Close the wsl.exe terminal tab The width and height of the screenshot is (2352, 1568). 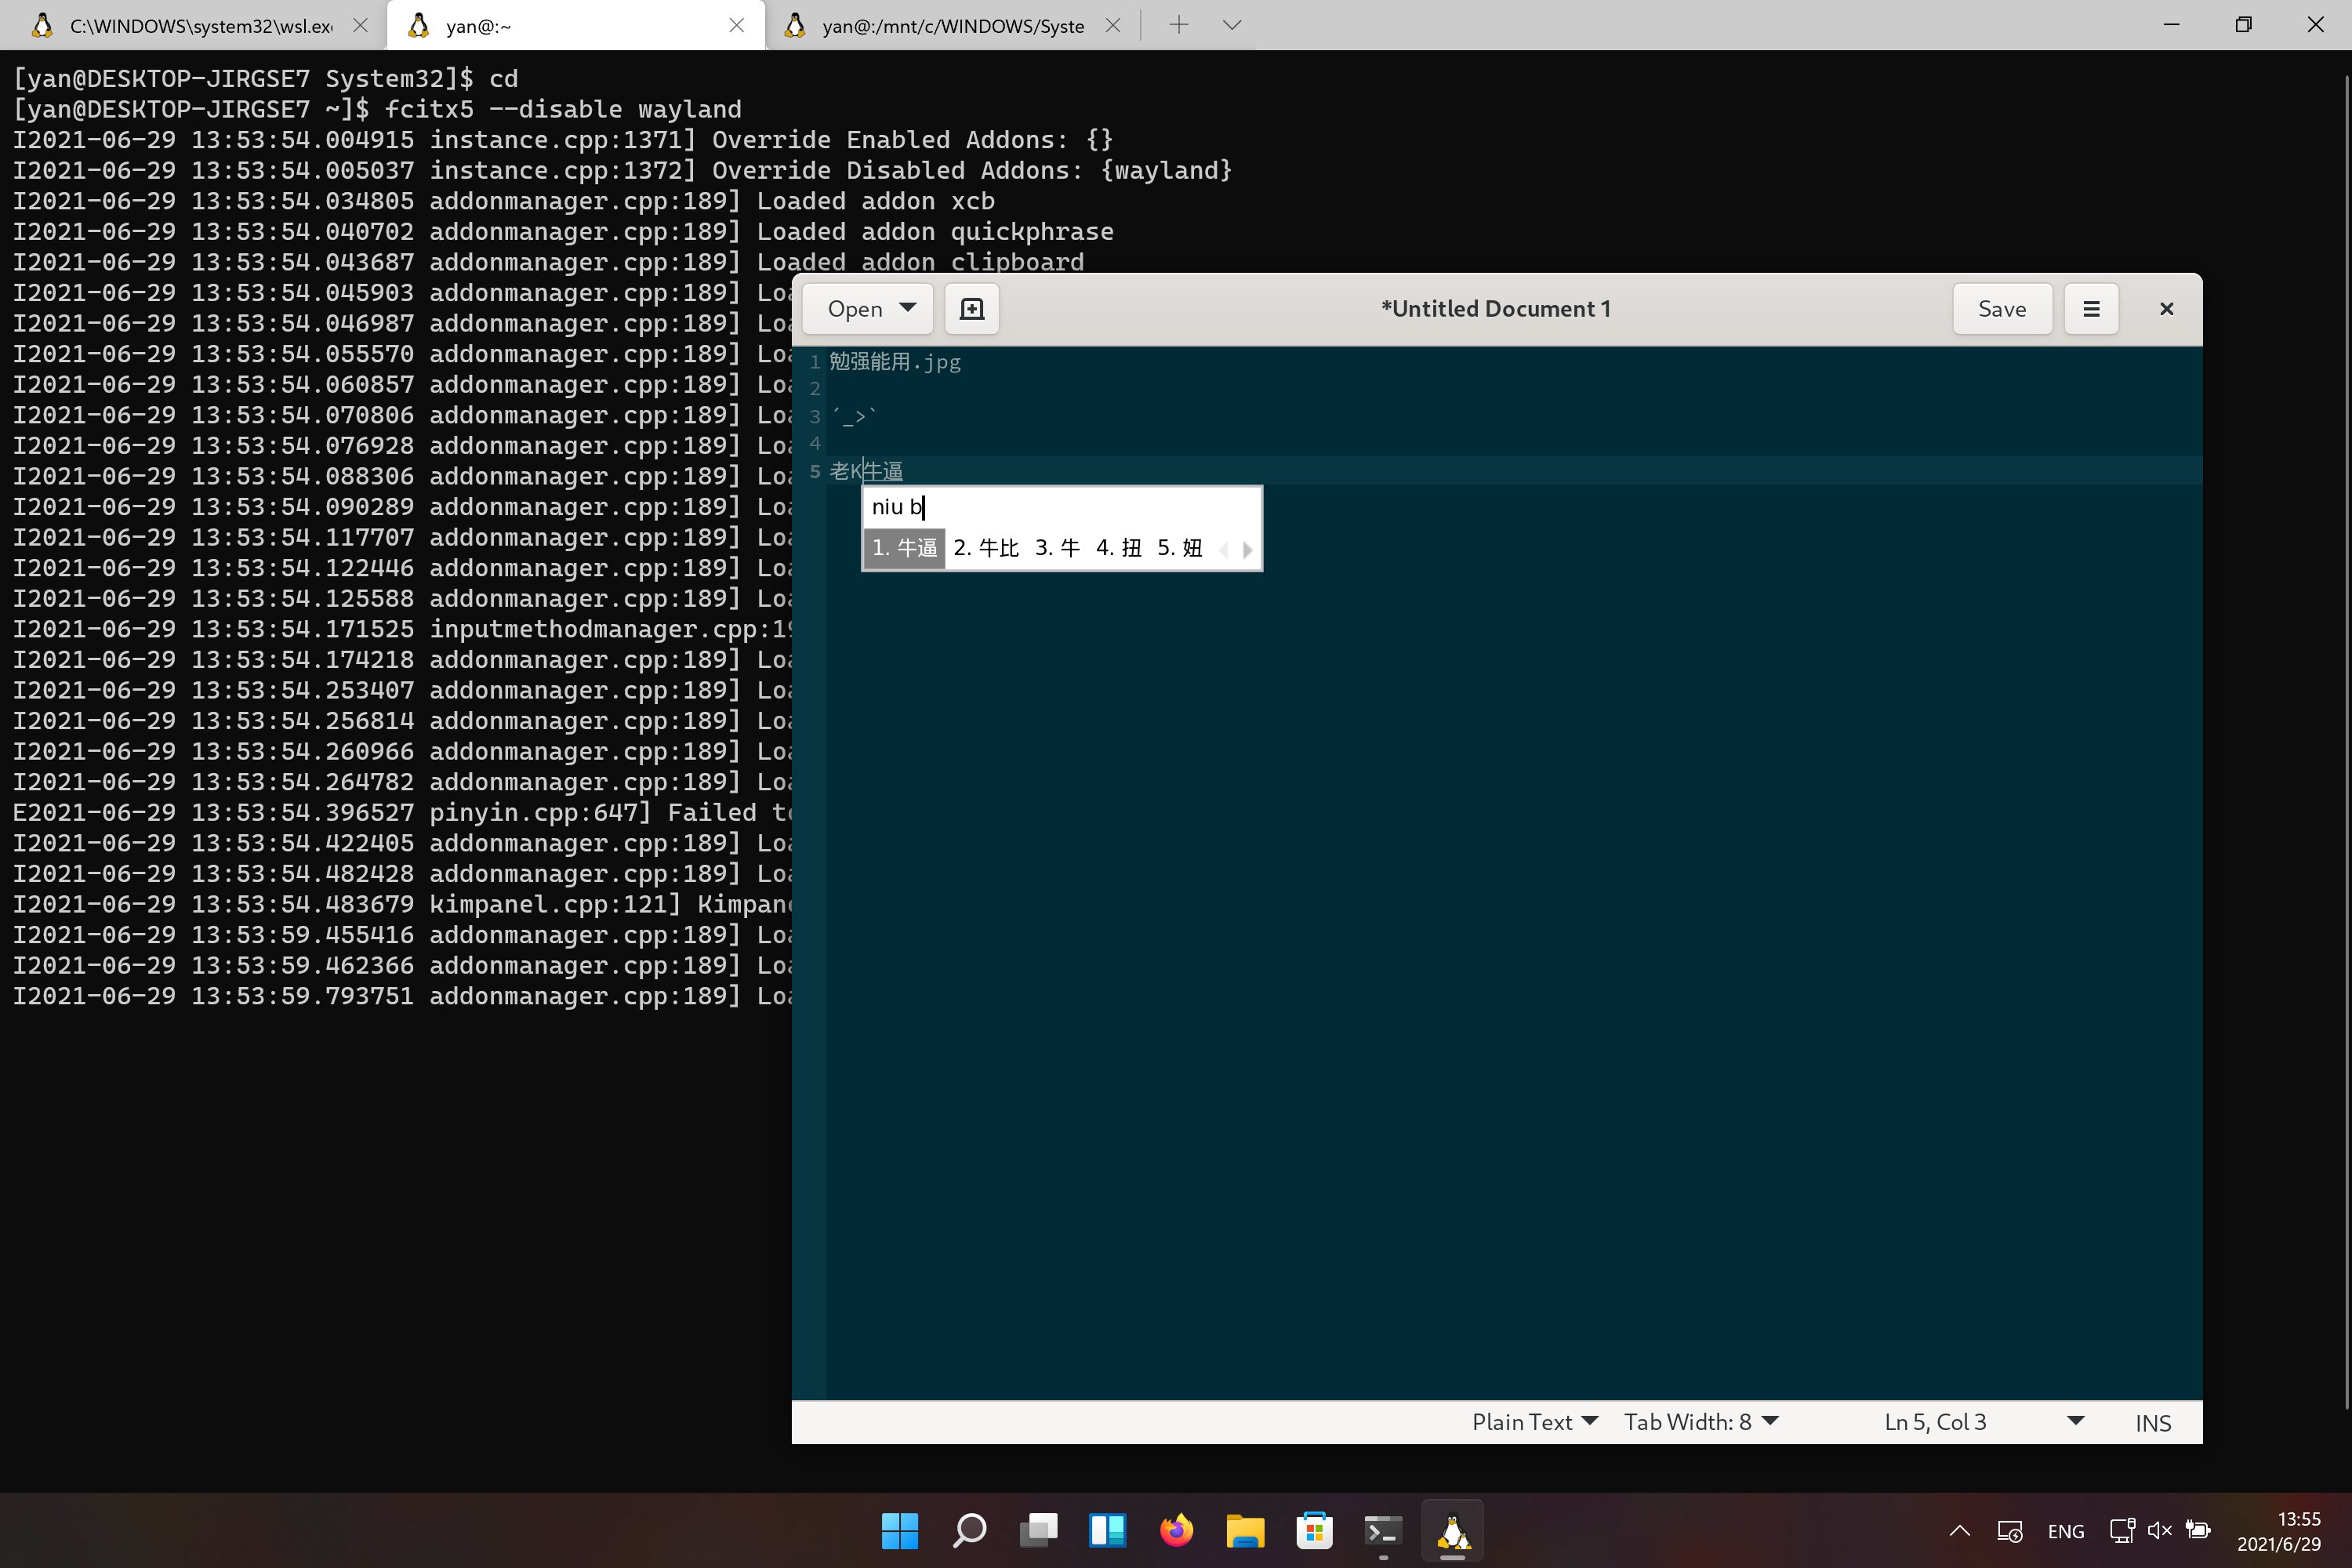[x=360, y=26]
